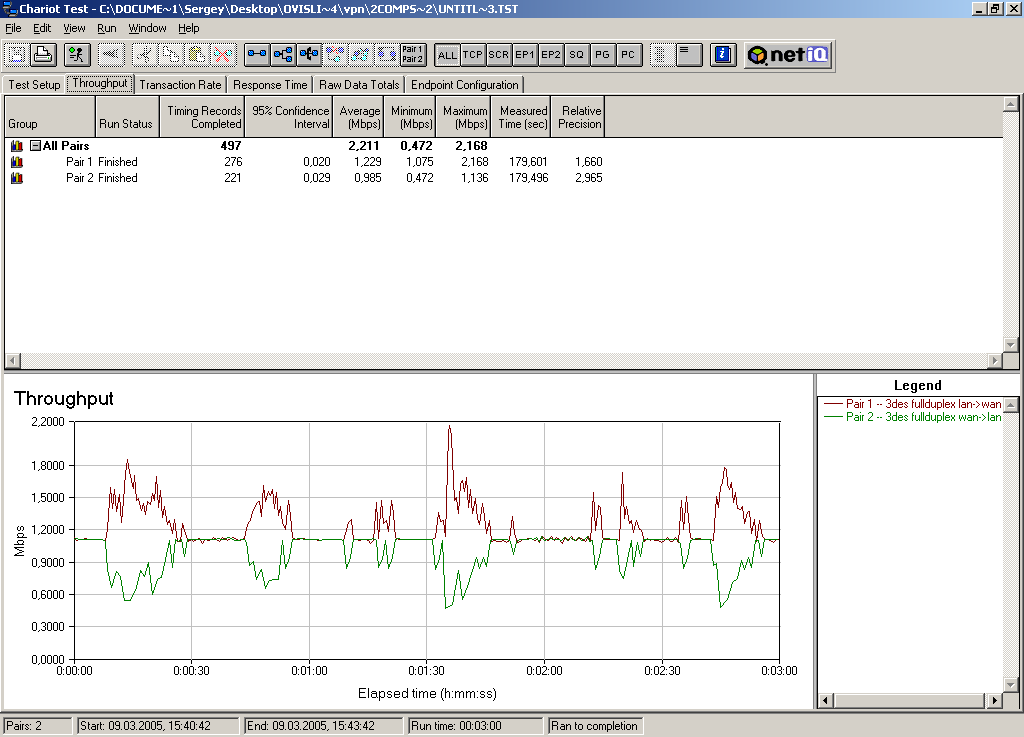Image resolution: width=1024 pixels, height=737 pixels.
Task: Toggle the ALL filter button
Action: click(447, 55)
